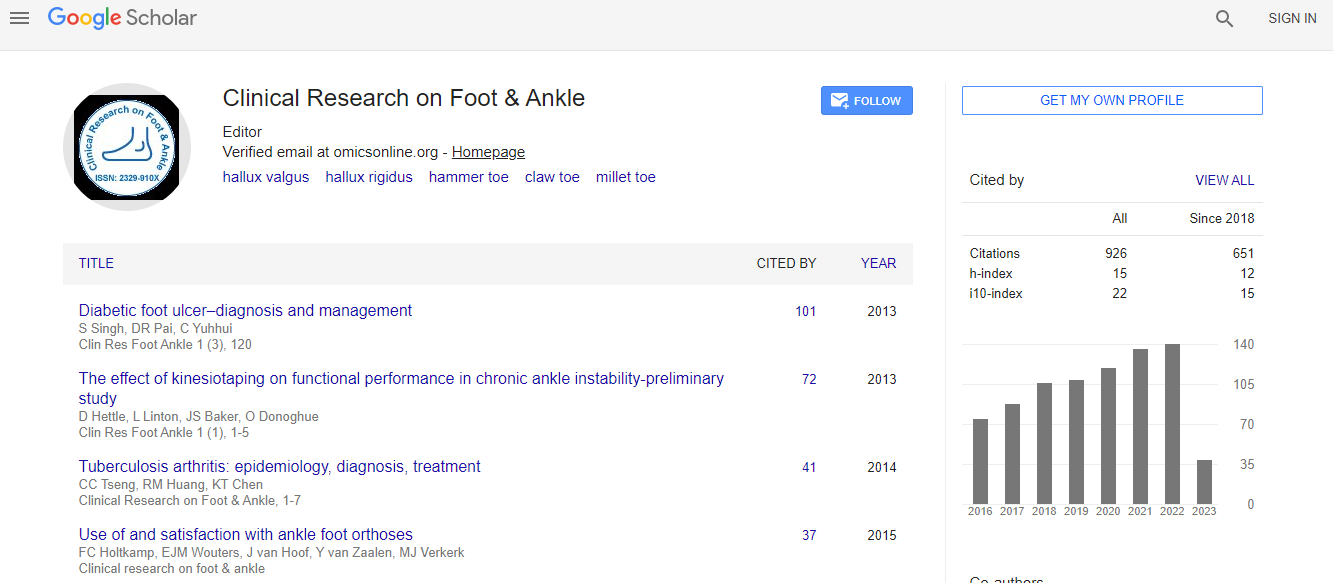Screen dimensions: 1333x583
Task: Open Tuberculosis arthritis article title
Action: click(279, 466)
